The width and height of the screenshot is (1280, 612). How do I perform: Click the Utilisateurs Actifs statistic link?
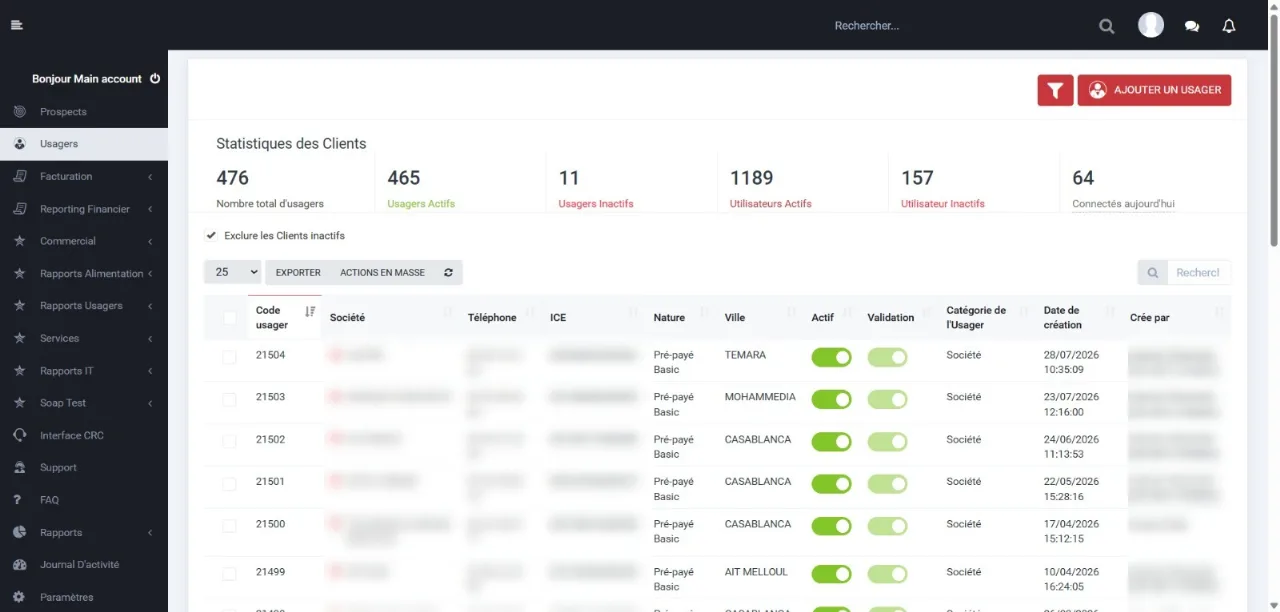coord(771,204)
